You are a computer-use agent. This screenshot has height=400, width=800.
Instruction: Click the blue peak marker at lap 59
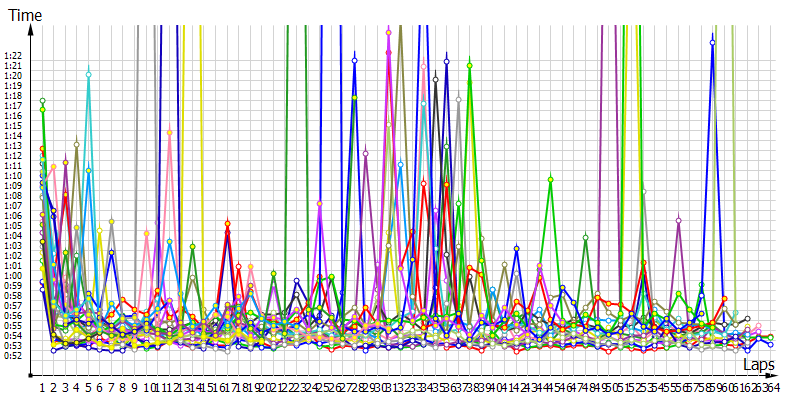click(713, 42)
